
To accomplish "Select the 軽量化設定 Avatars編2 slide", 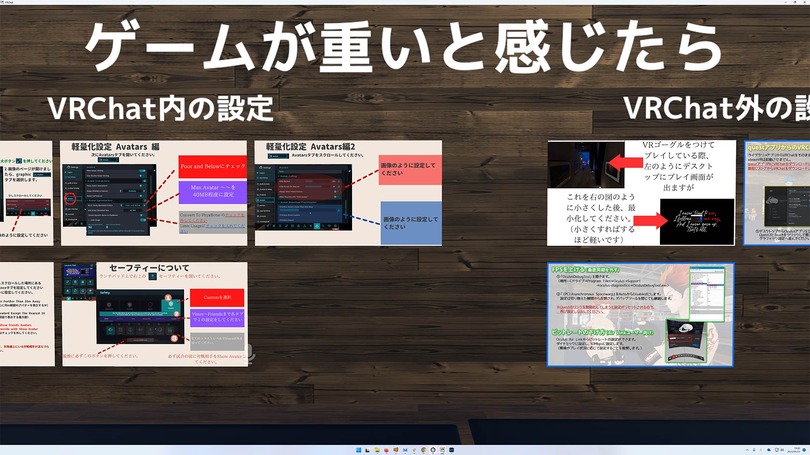I will 348,193.
